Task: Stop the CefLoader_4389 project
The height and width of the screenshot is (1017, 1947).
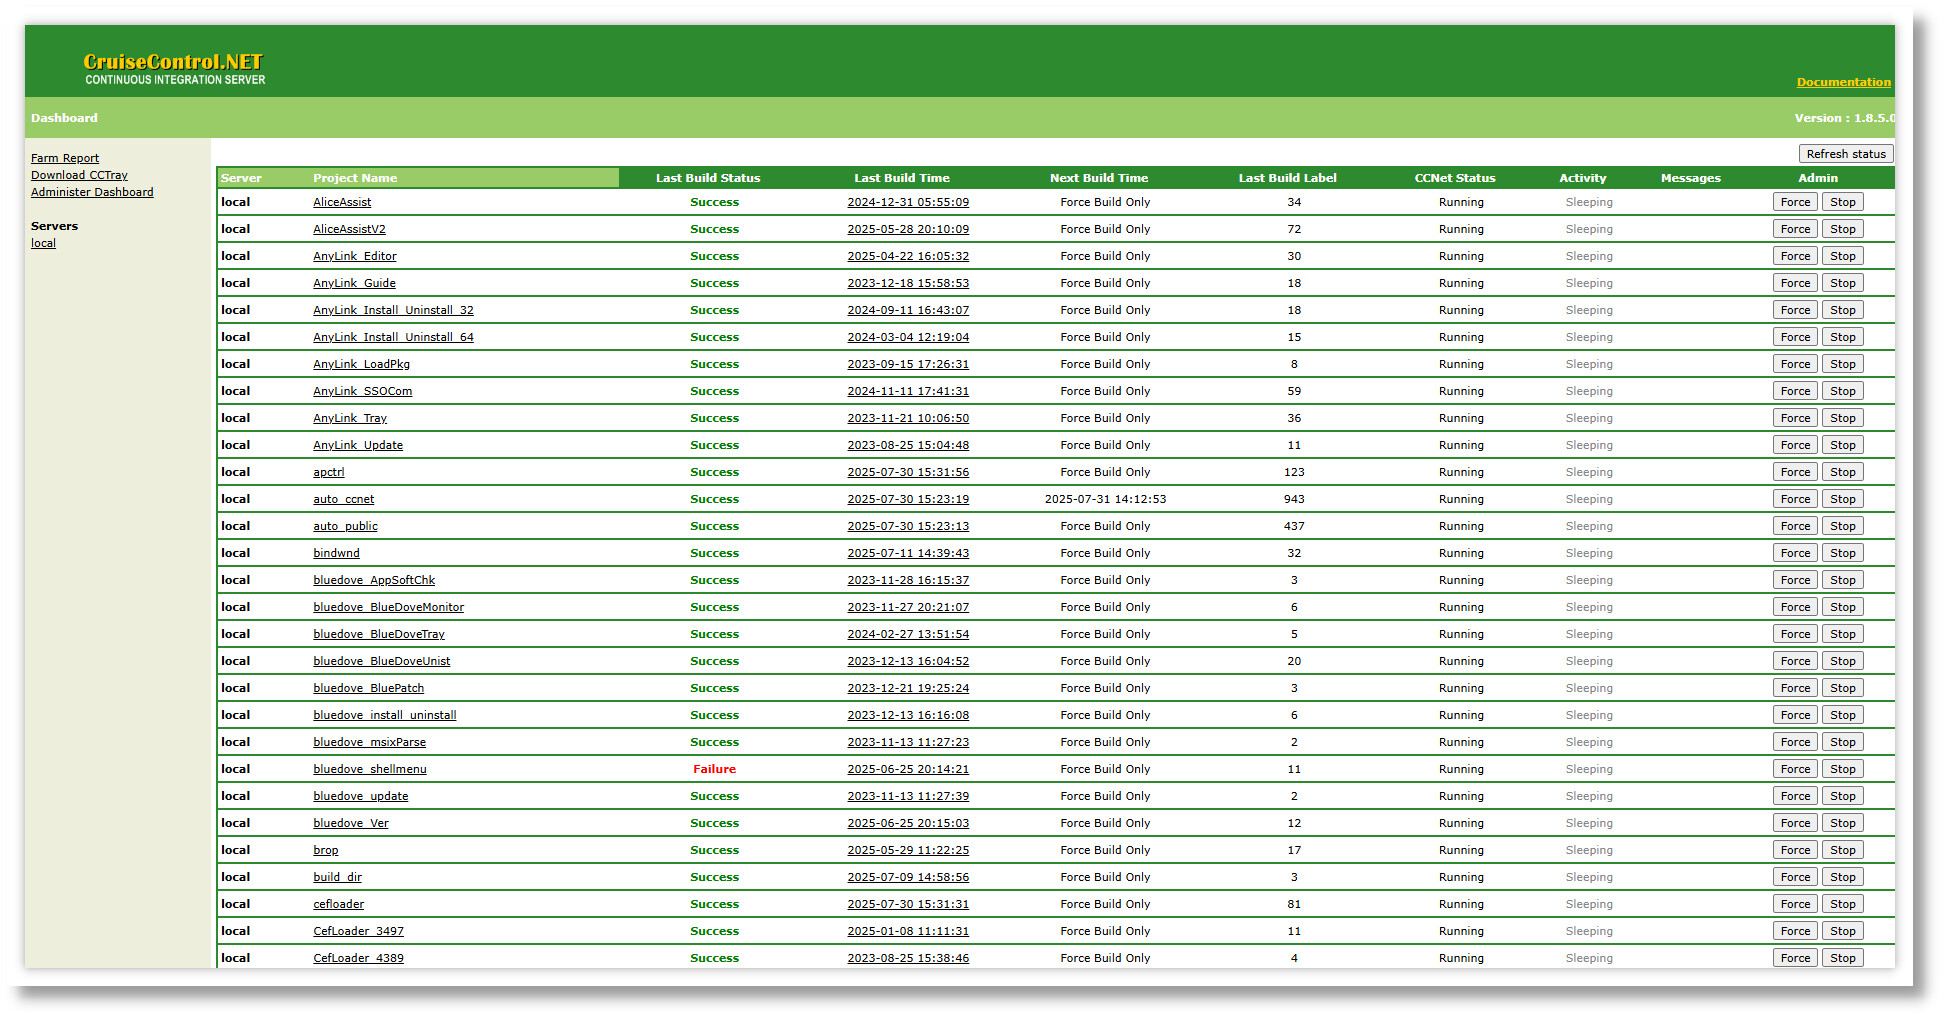Action: coord(1842,958)
